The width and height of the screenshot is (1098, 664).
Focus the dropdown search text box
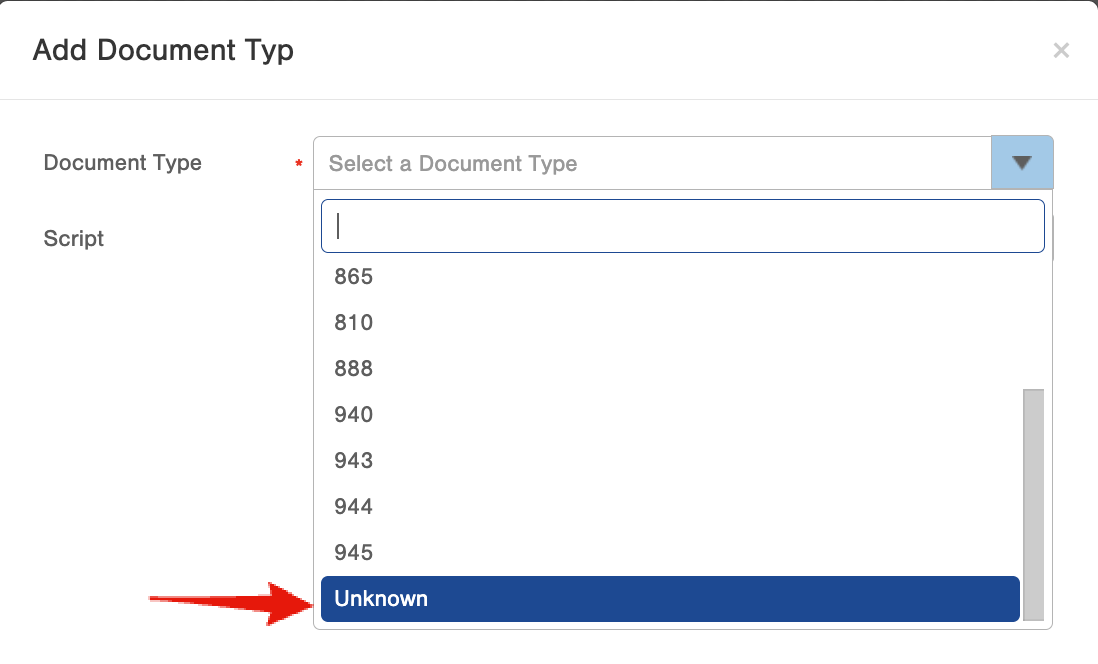[682, 226]
